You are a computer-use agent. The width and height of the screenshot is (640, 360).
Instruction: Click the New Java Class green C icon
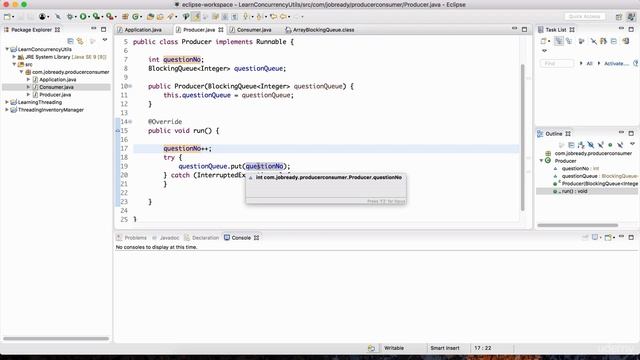(x=136, y=17)
